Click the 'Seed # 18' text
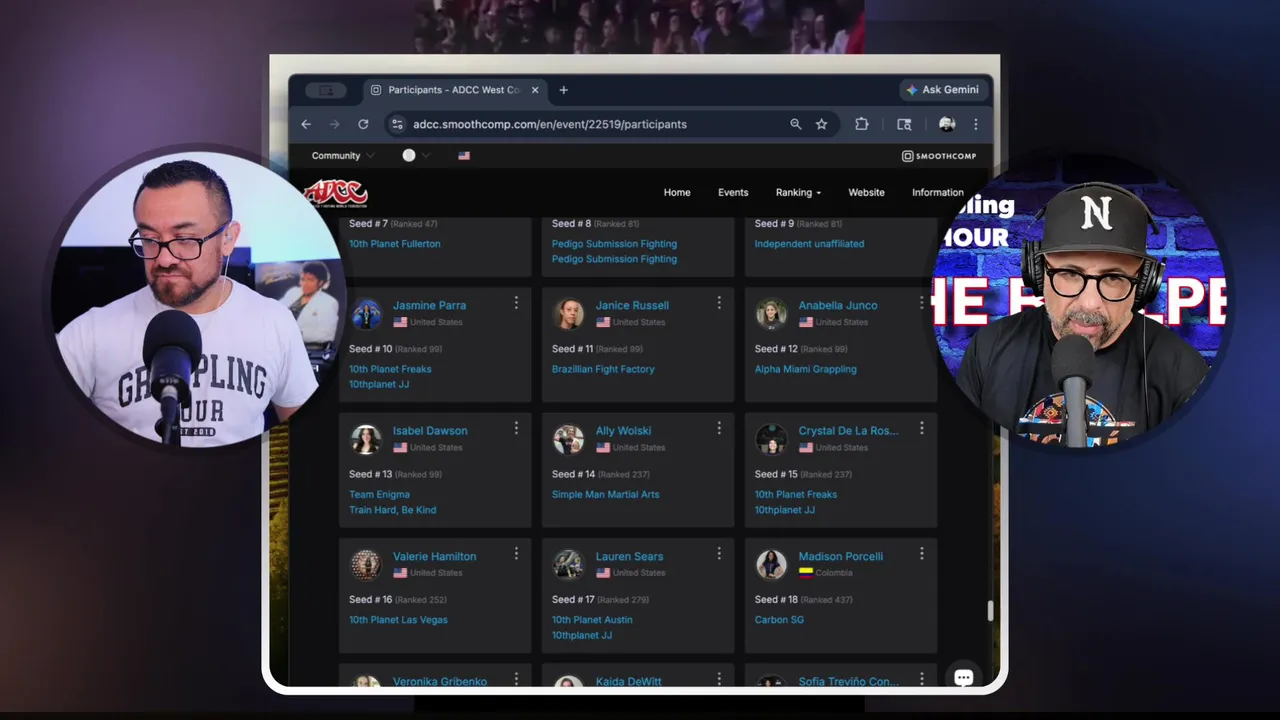This screenshot has width=1280, height=720. tap(775, 600)
